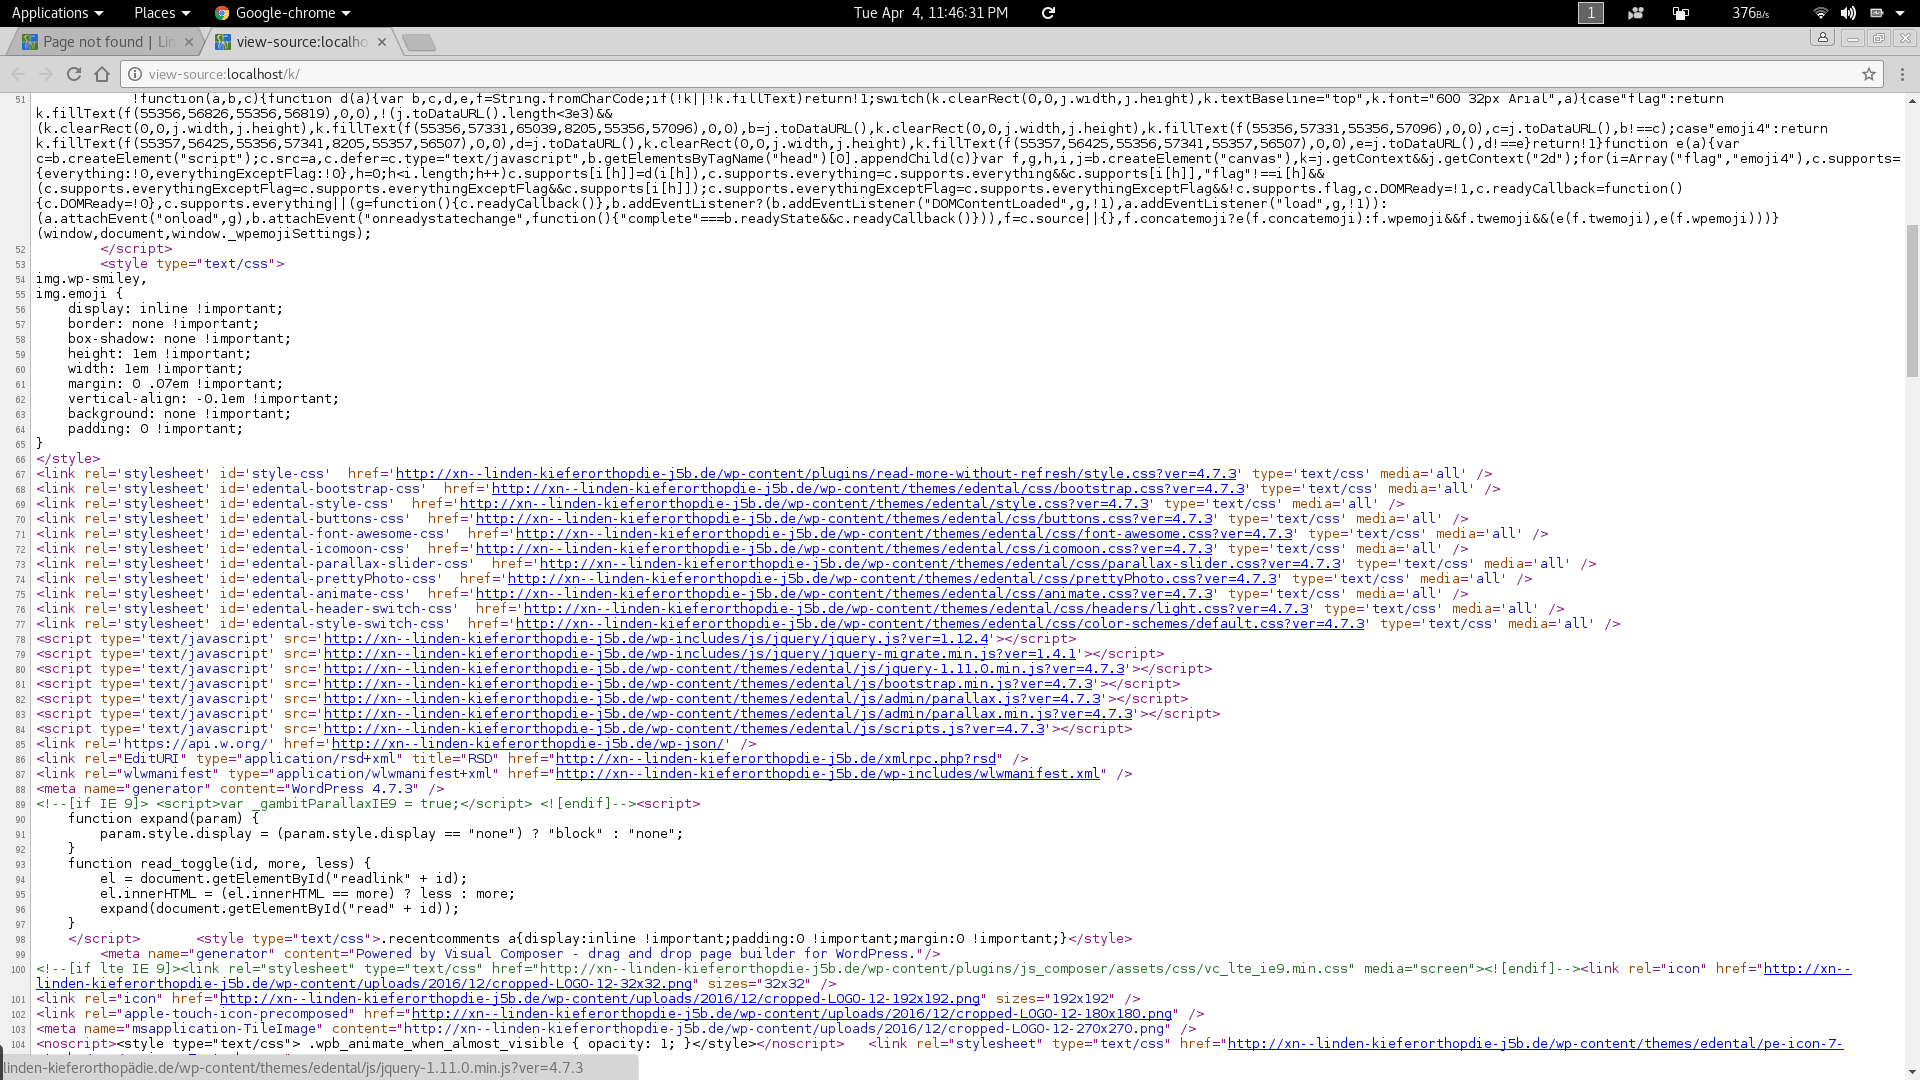Click the address bar showing view-source:localhost/k/
Viewport: 1920px width, 1080px height.
coord(1000,74)
